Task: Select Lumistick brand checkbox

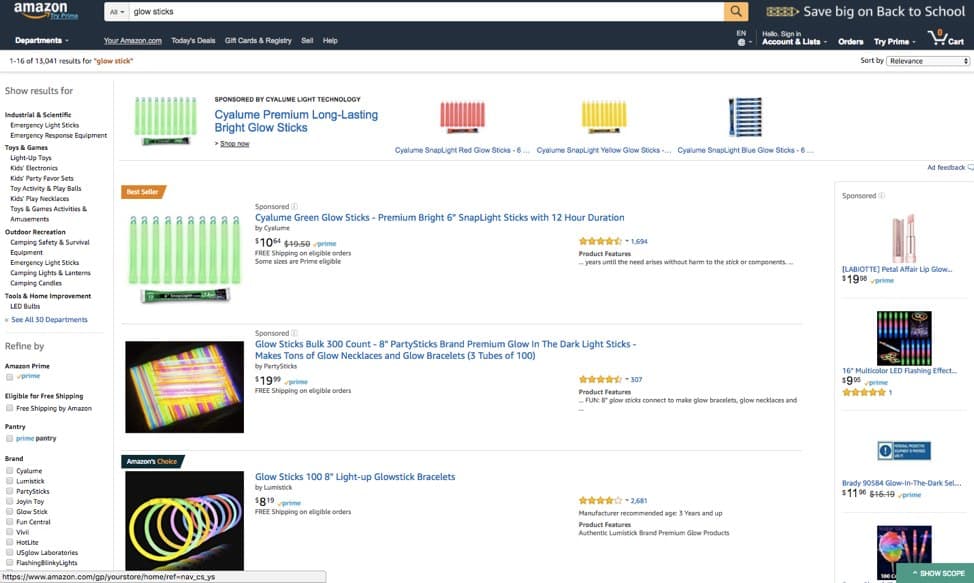Action: click(x=9, y=481)
